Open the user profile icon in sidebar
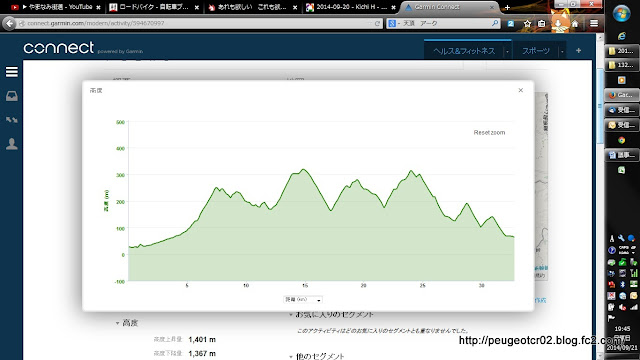The image size is (640, 360). tap(11, 144)
